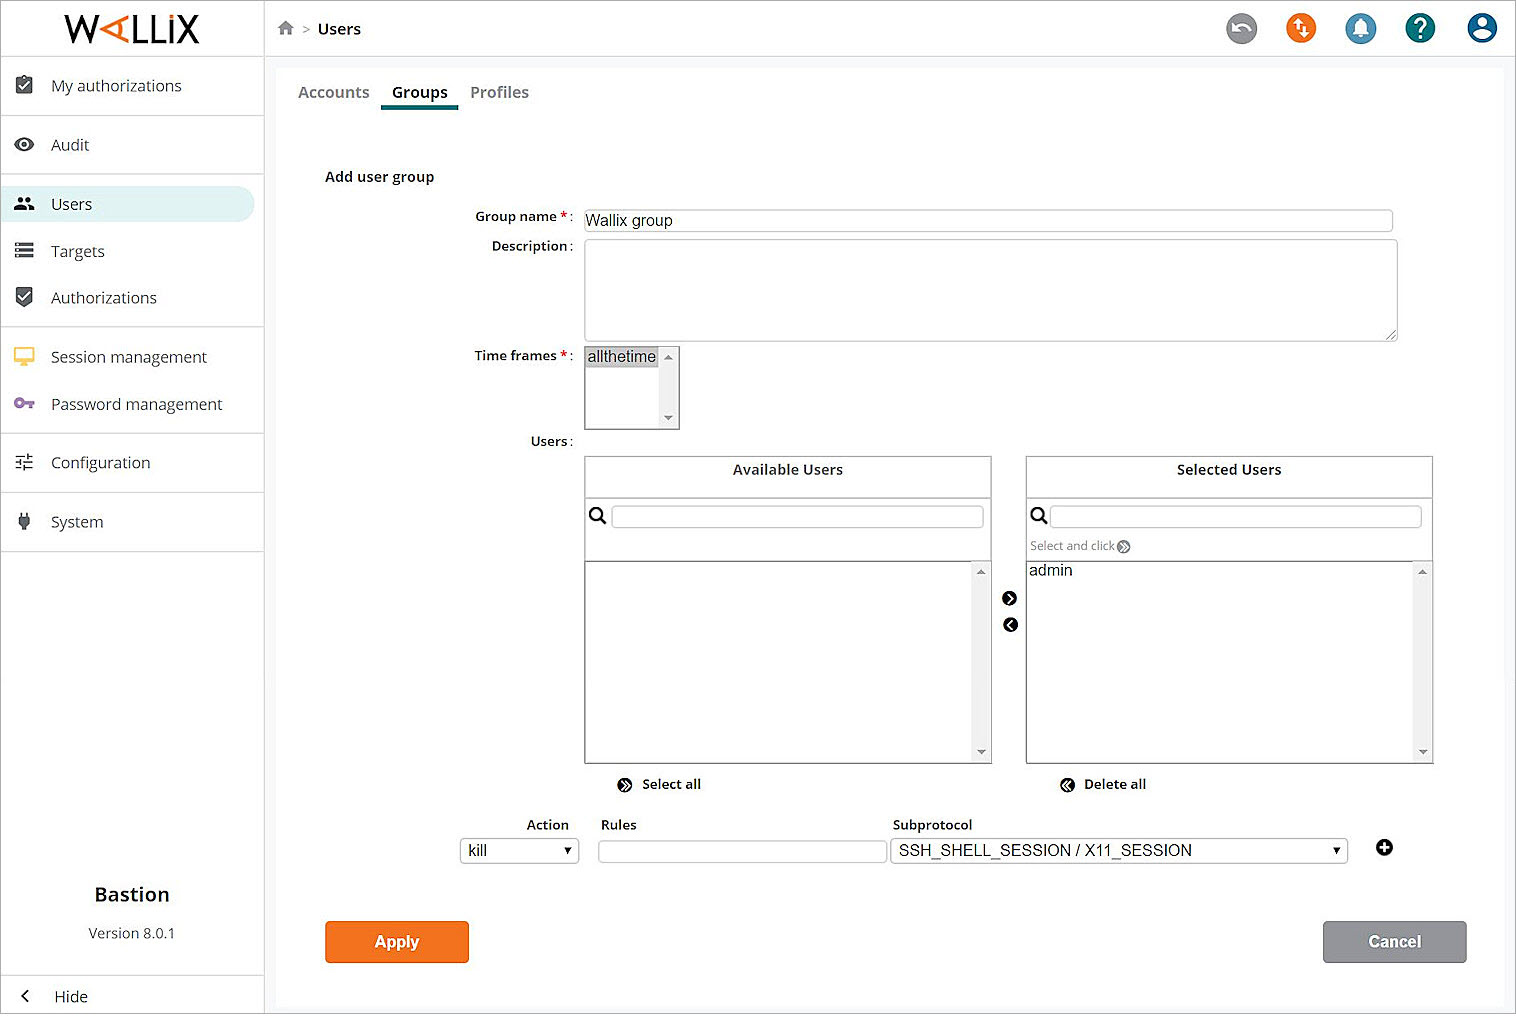Open the My authorizations section
1516x1026 pixels.
click(x=116, y=85)
